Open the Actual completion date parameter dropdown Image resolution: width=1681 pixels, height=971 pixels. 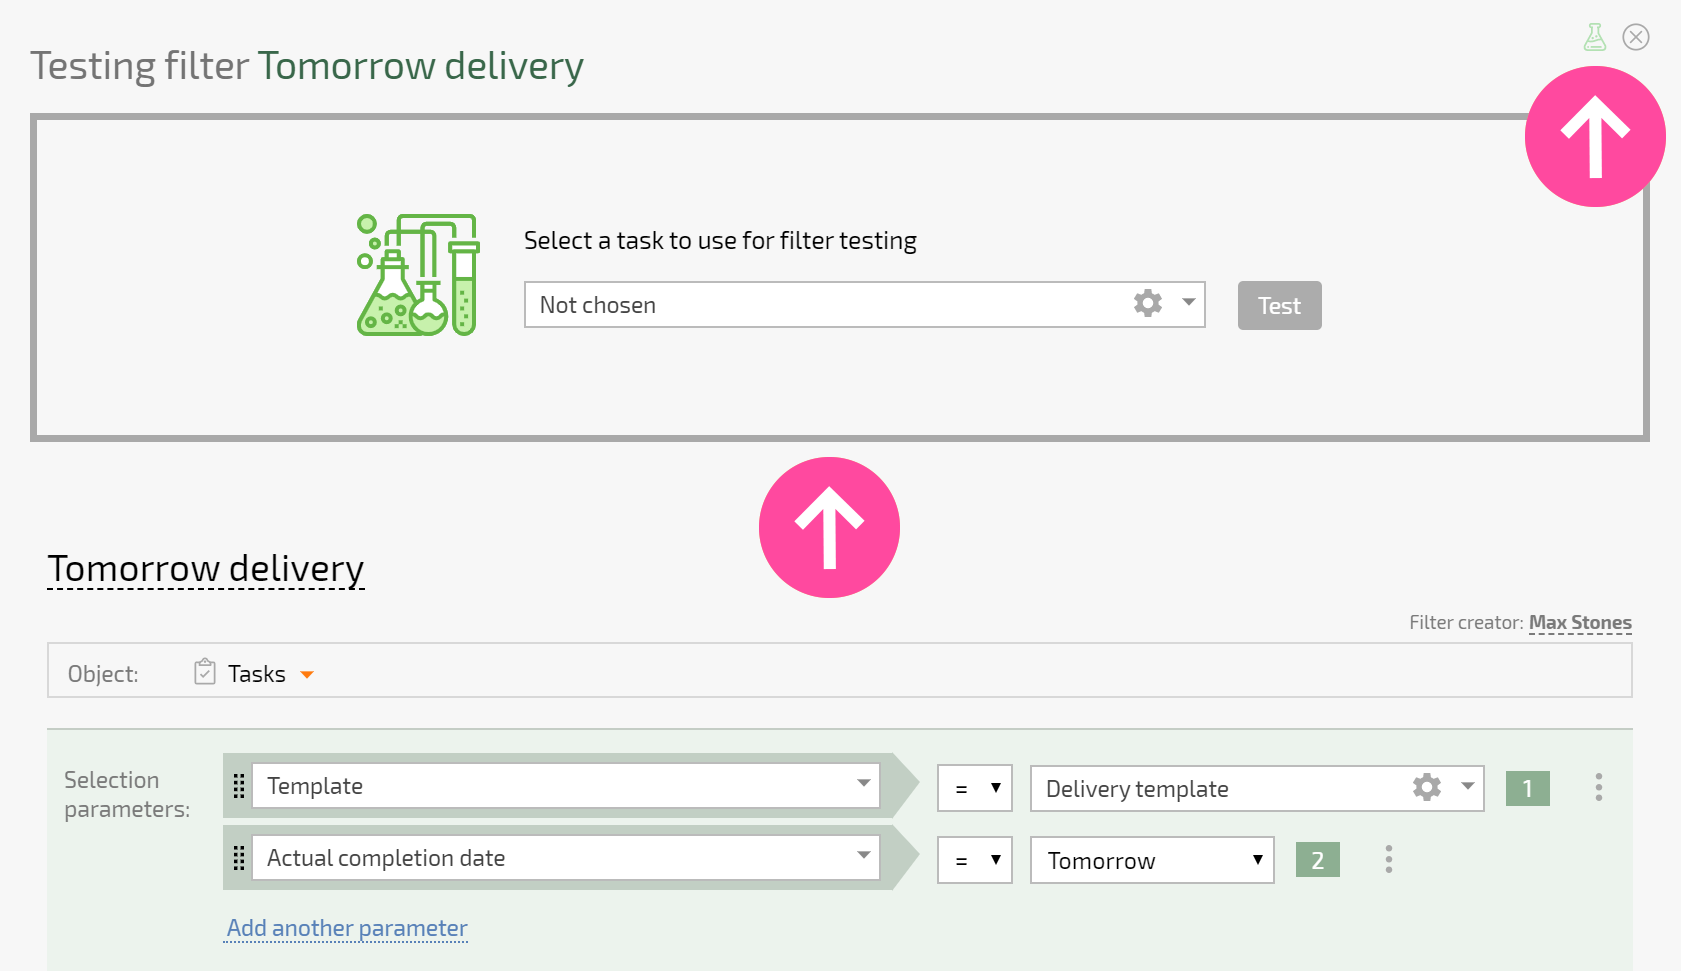[x=566, y=857]
